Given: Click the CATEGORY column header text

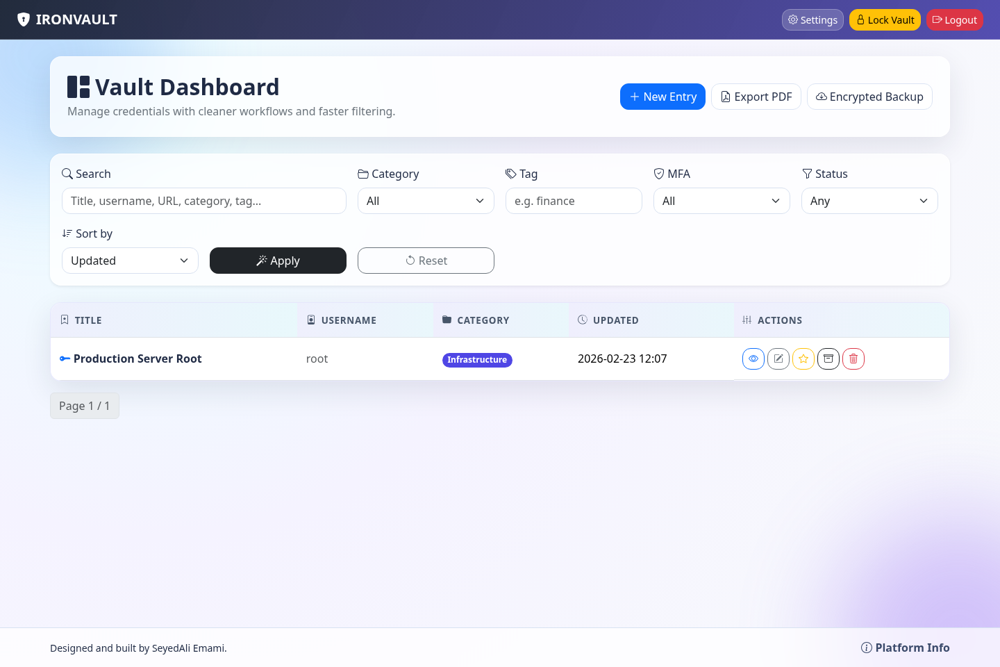Looking at the screenshot, I should tap(483, 320).
